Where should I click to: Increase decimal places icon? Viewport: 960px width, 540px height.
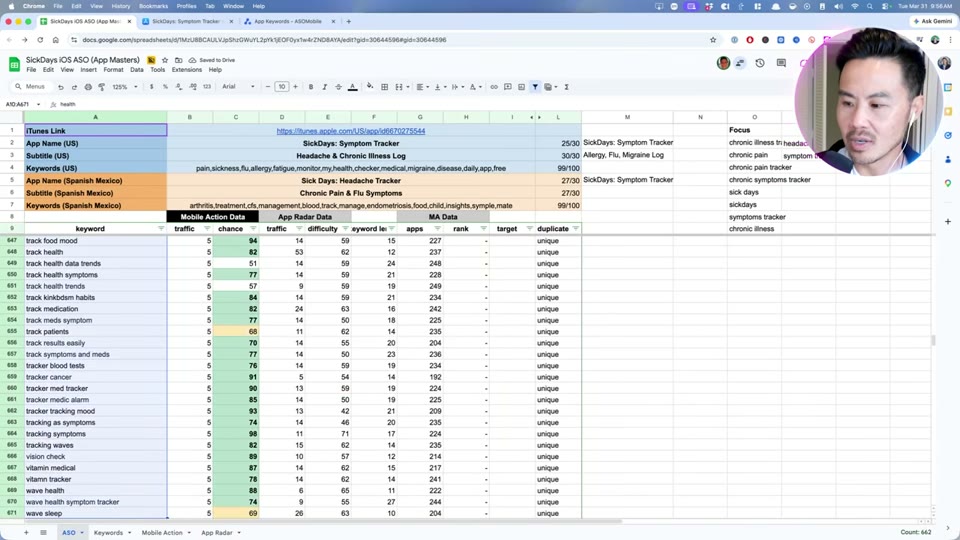click(193, 87)
